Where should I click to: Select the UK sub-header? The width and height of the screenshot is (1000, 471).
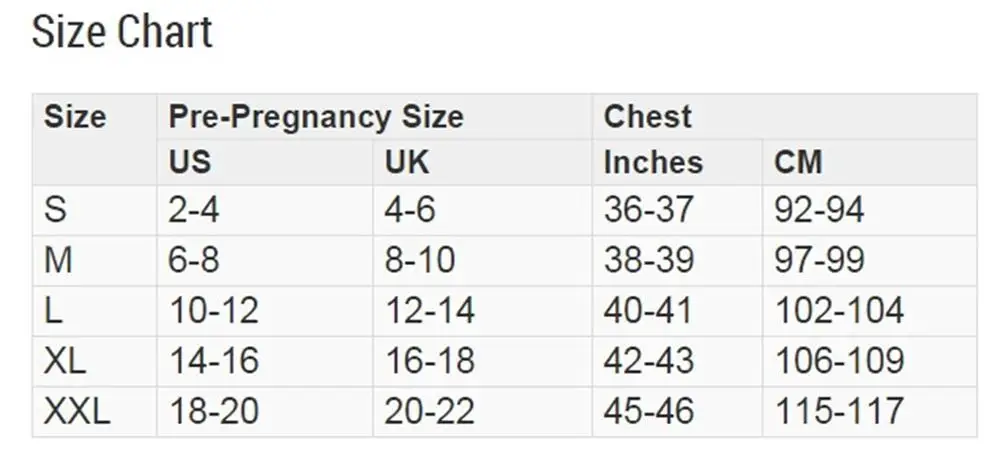[x=407, y=163]
